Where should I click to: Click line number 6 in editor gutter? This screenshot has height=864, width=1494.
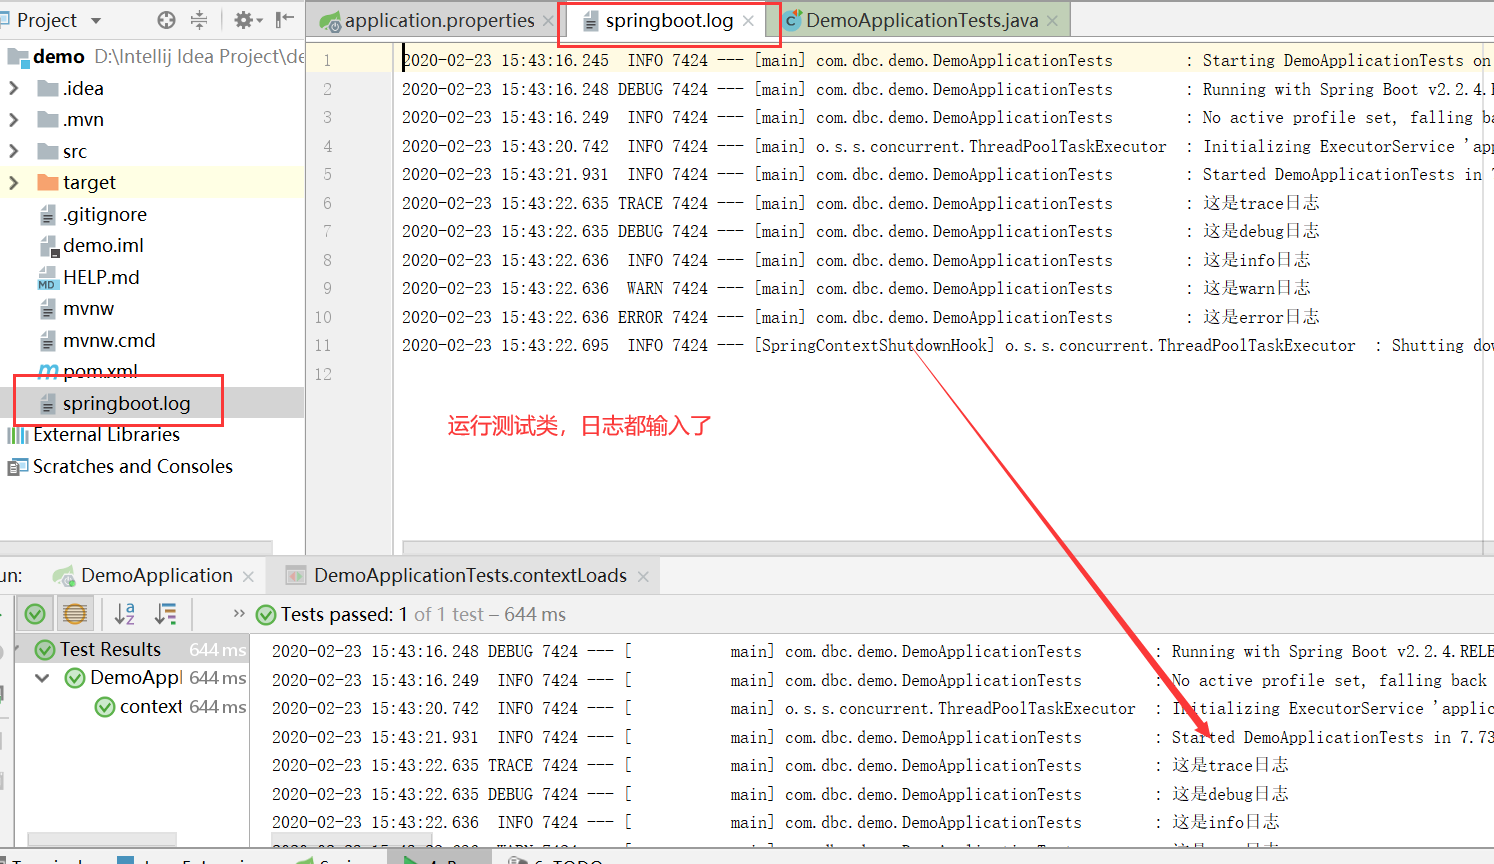pyautogui.click(x=327, y=203)
